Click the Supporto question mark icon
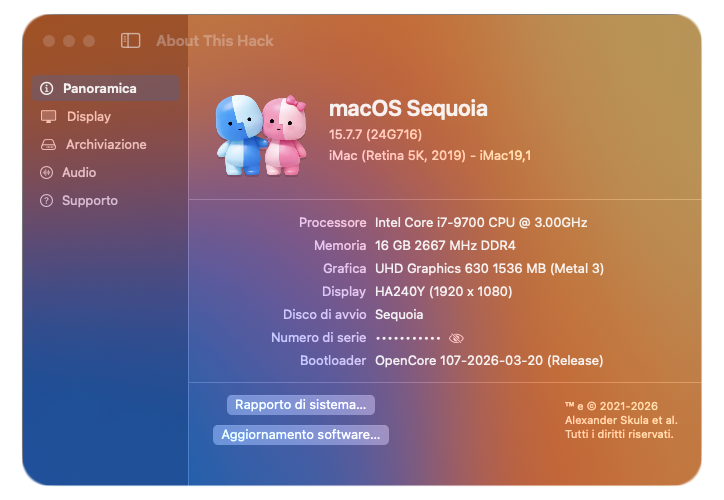Screen dimensions: 724x500 click(x=47, y=201)
